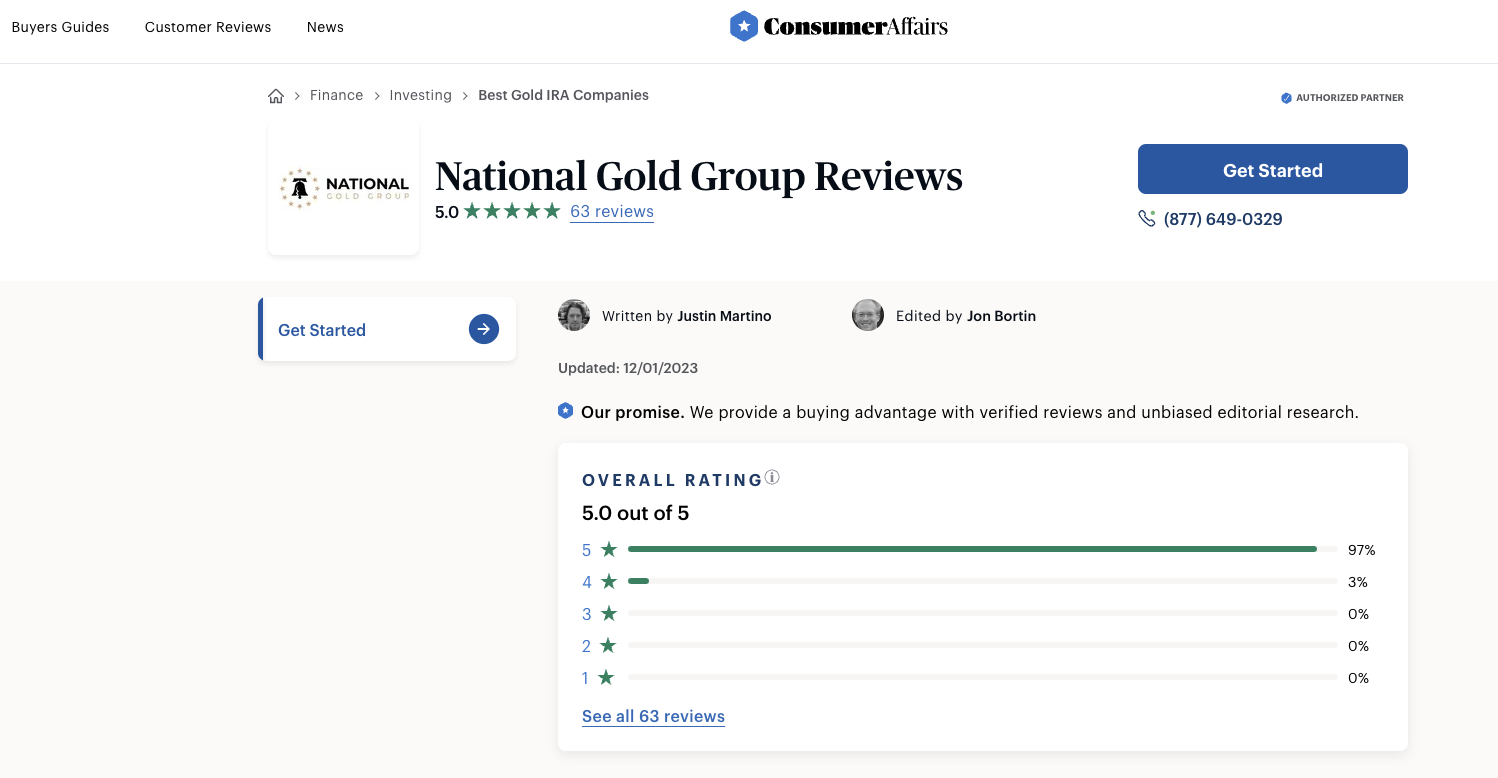Filter by 4 star rating number
The width and height of the screenshot is (1498, 778).
pos(587,582)
